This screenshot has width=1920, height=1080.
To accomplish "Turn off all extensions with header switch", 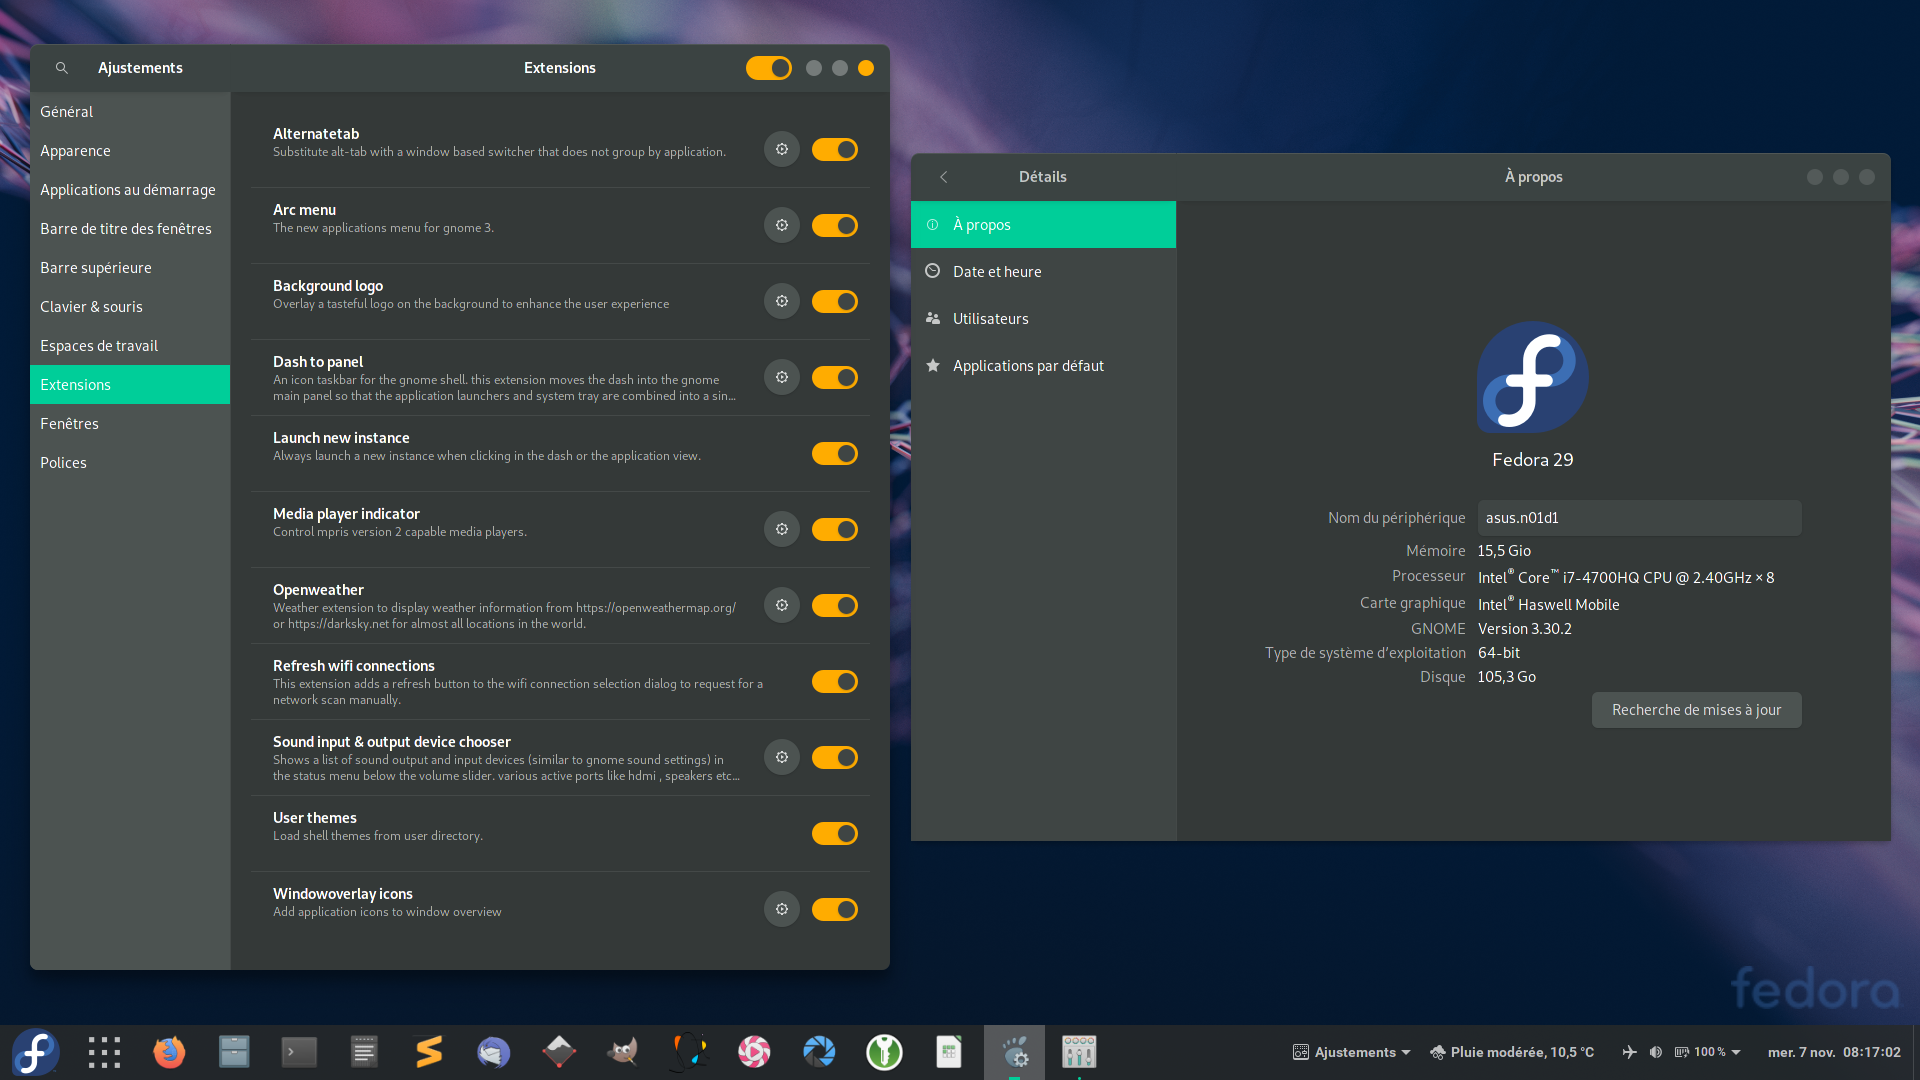I will tap(768, 68).
